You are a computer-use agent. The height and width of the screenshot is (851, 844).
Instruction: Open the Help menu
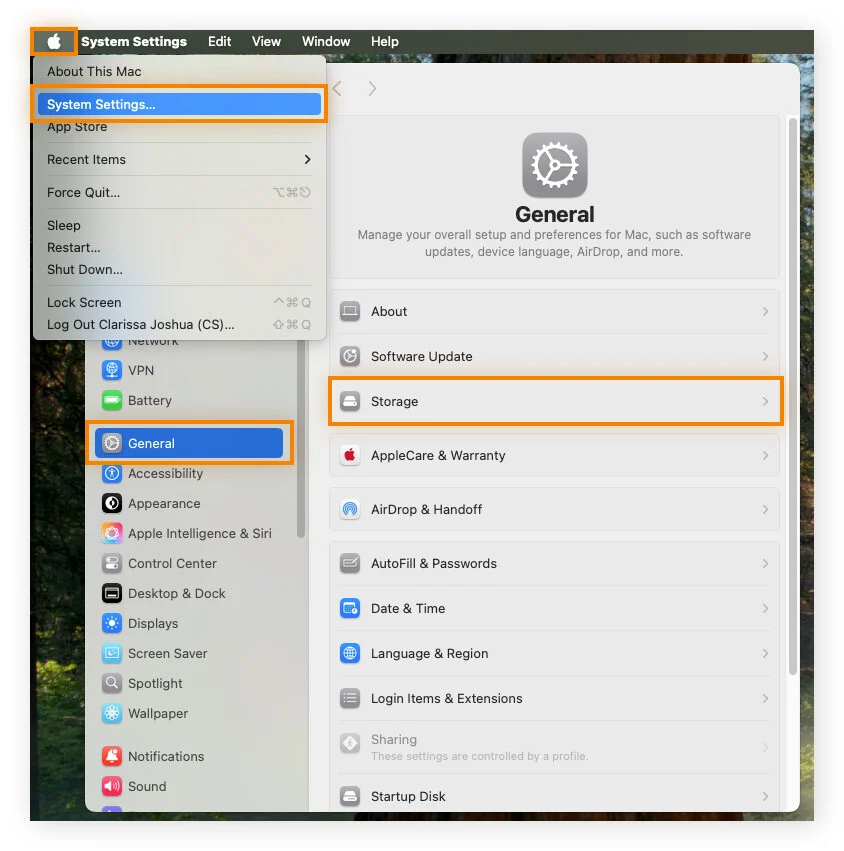pyautogui.click(x=384, y=41)
